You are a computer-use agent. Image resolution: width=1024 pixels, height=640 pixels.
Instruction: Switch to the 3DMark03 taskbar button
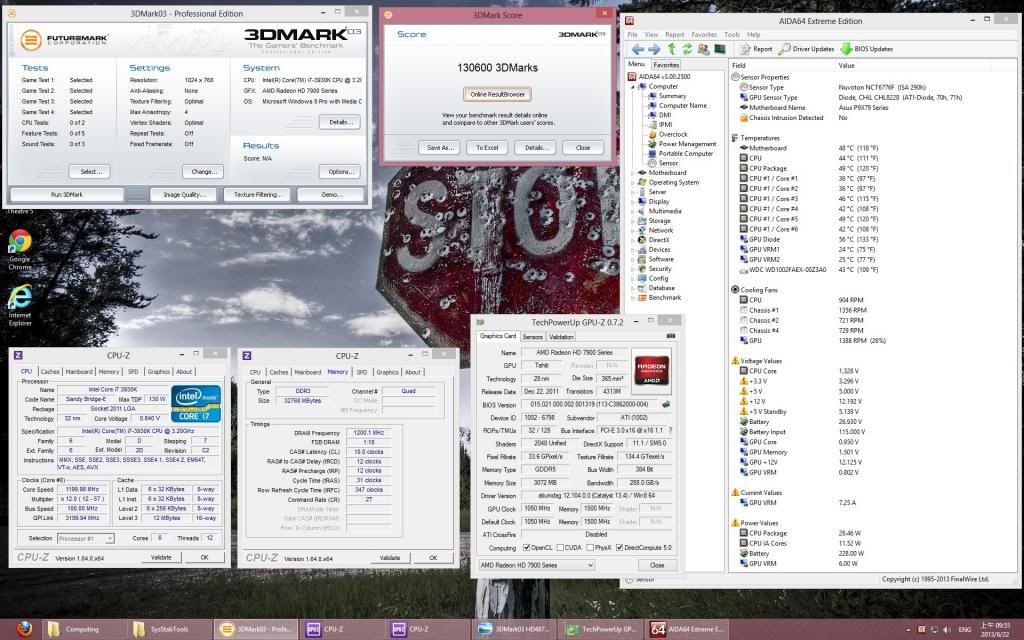point(256,629)
